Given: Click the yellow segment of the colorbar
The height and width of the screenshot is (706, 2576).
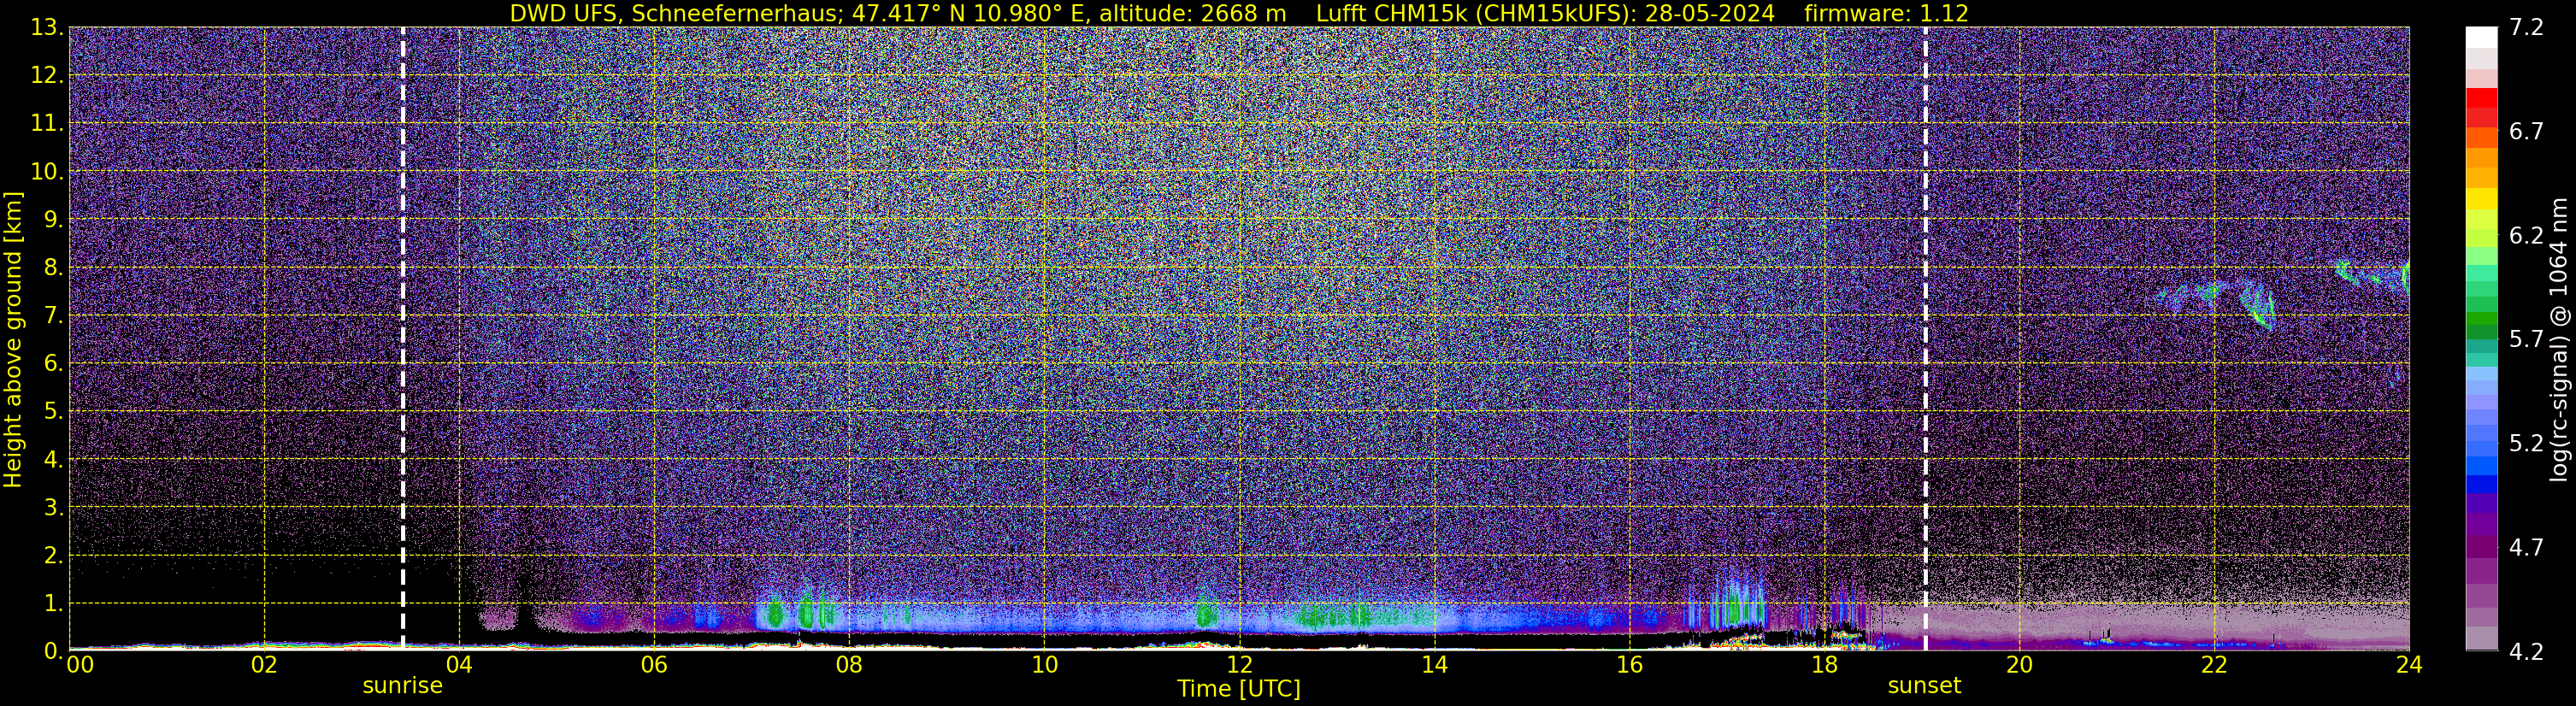Looking at the screenshot, I should 2481,200.
